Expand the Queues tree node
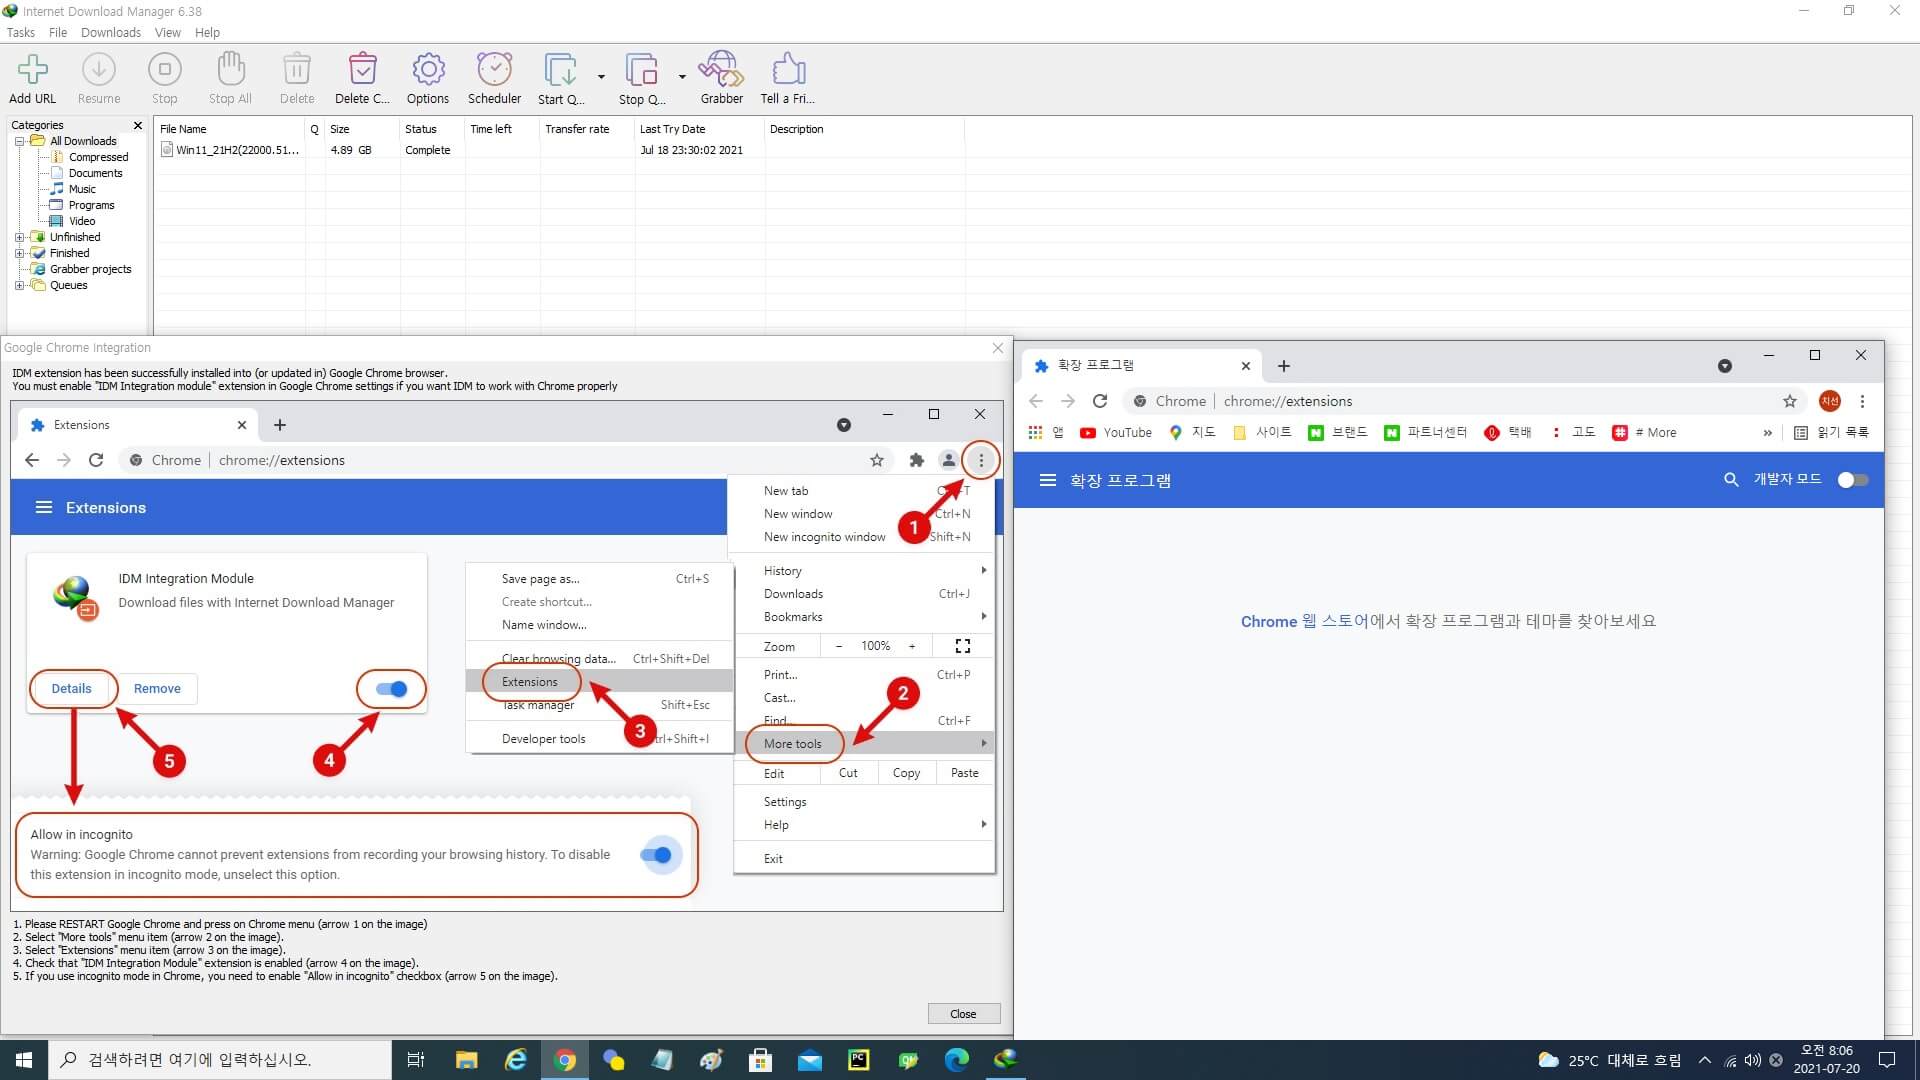The width and height of the screenshot is (1920, 1080). click(x=19, y=285)
